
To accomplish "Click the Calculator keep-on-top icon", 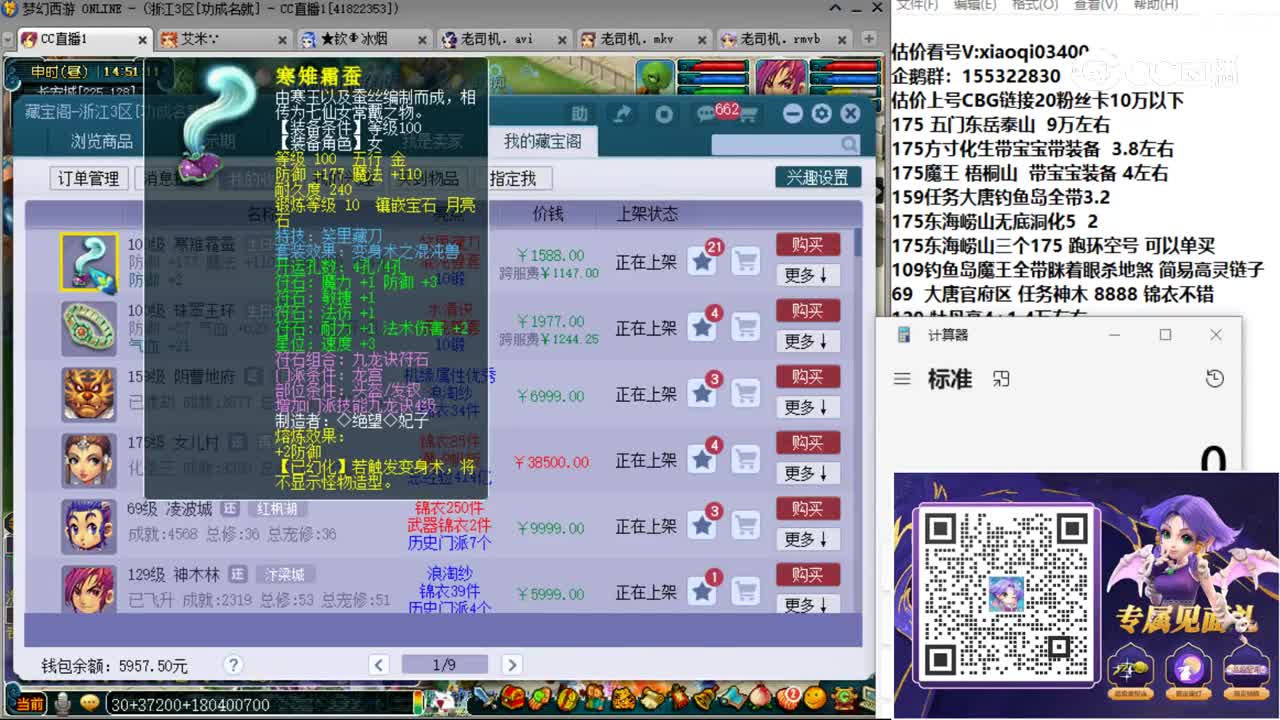I will pyautogui.click(x=1001, y=378).
